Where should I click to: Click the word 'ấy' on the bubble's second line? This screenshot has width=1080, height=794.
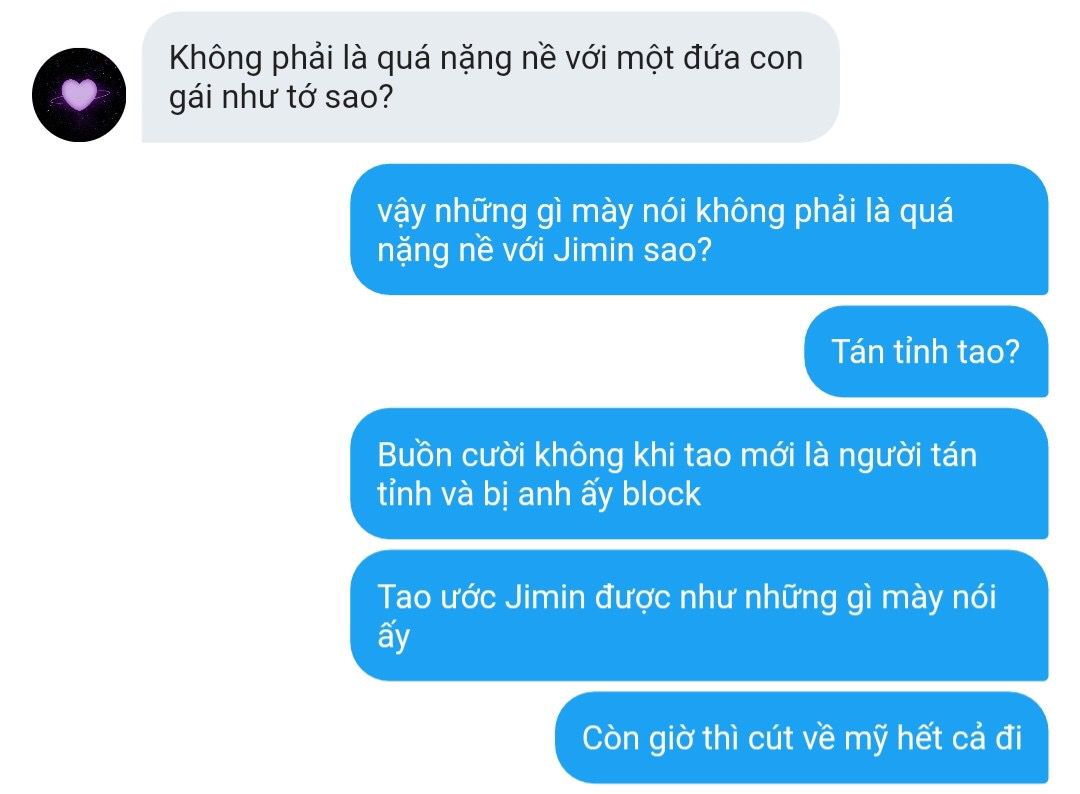pos(393,636)
